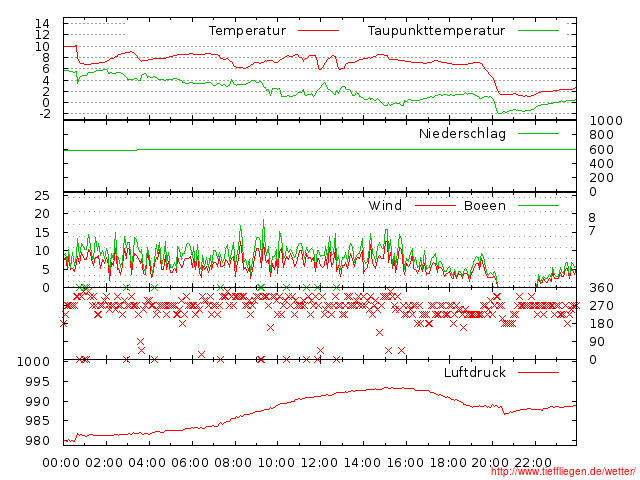Image resolution: width=640 pixels, height=480 pixels.
Task: Click the -2 temperature axis value
Action: [44, 113]
